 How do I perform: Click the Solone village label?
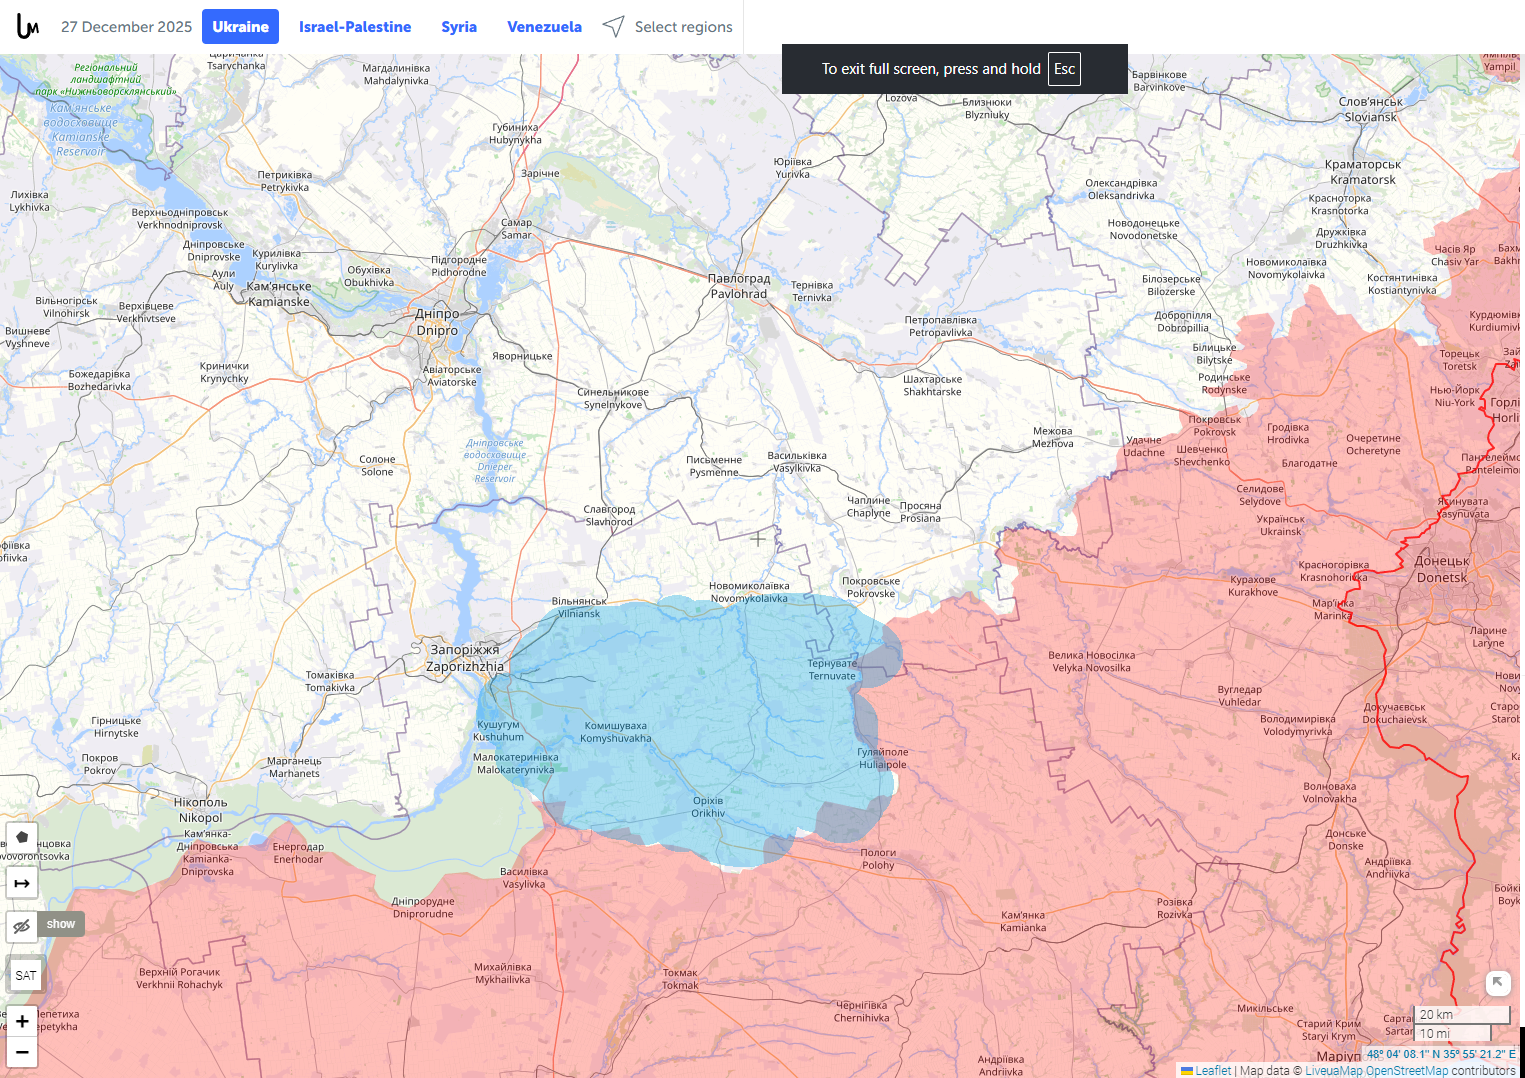tap(377, 465)
